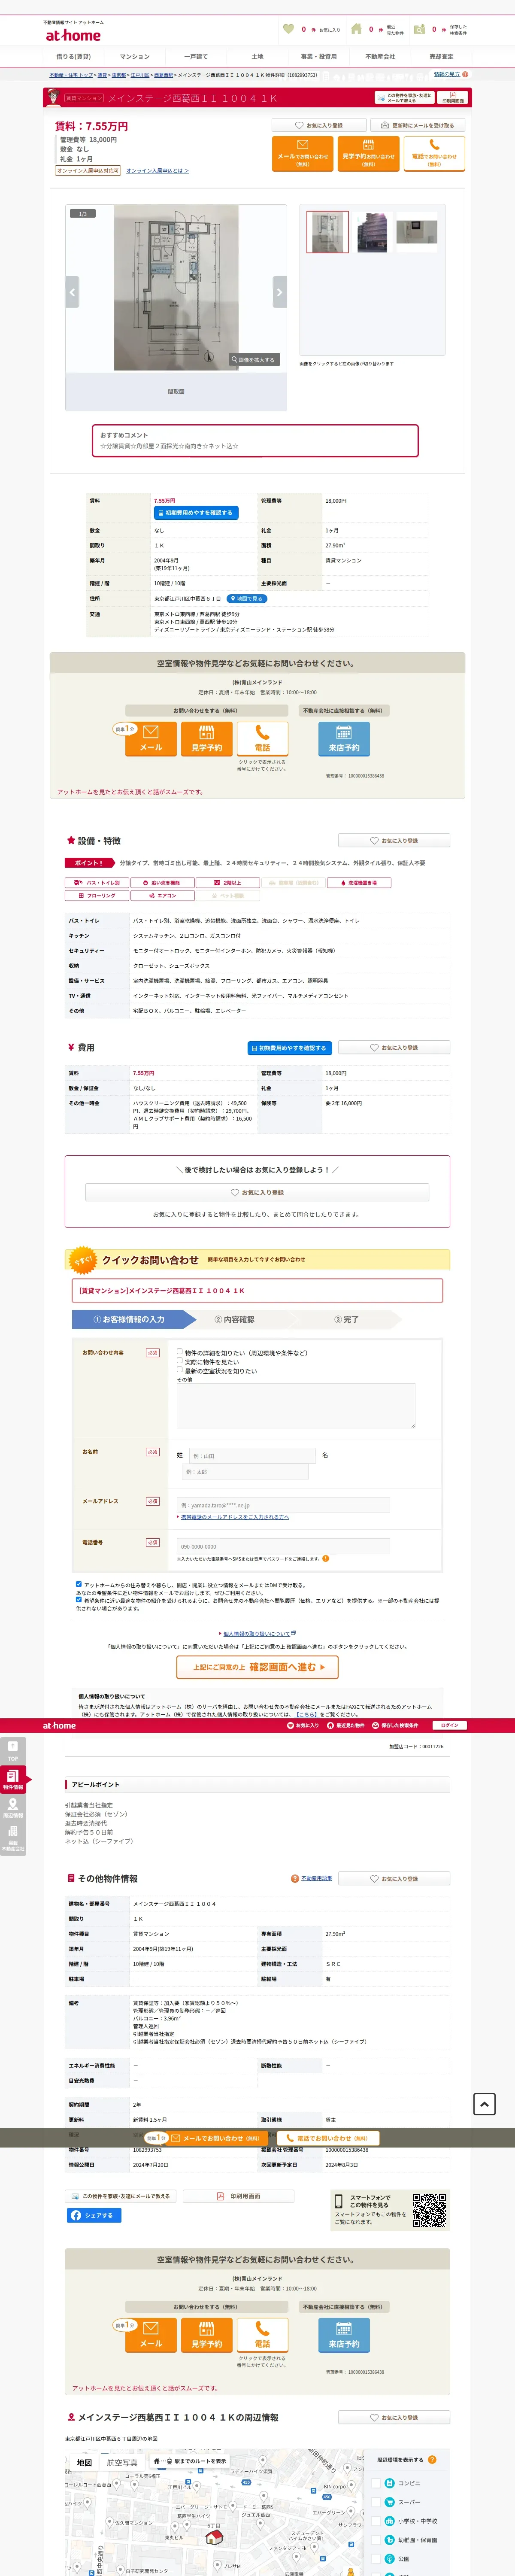Click その他 inquiry text area
This screenshot has height=2576, width=515.
(x=296, y=1405)
